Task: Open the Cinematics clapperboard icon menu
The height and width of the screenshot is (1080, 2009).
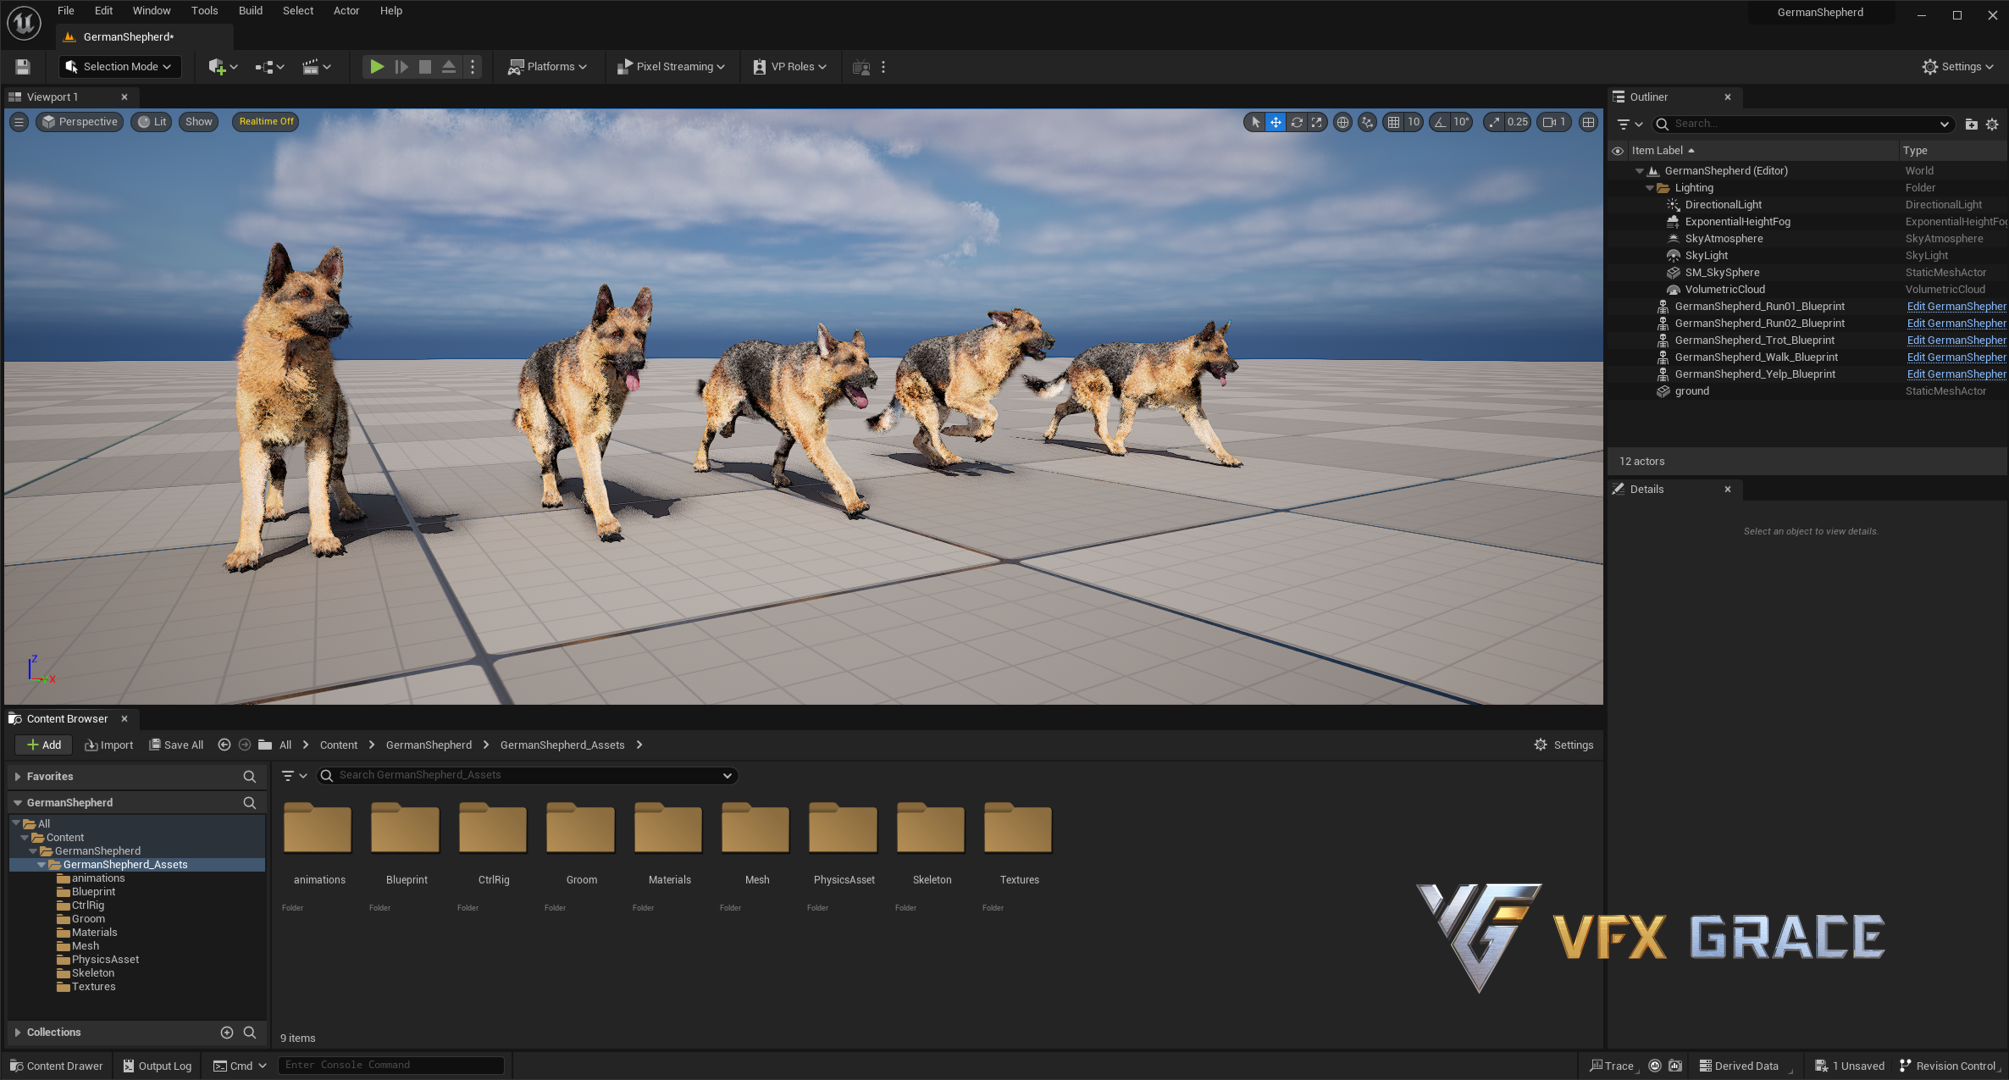Action: (316, 67)
